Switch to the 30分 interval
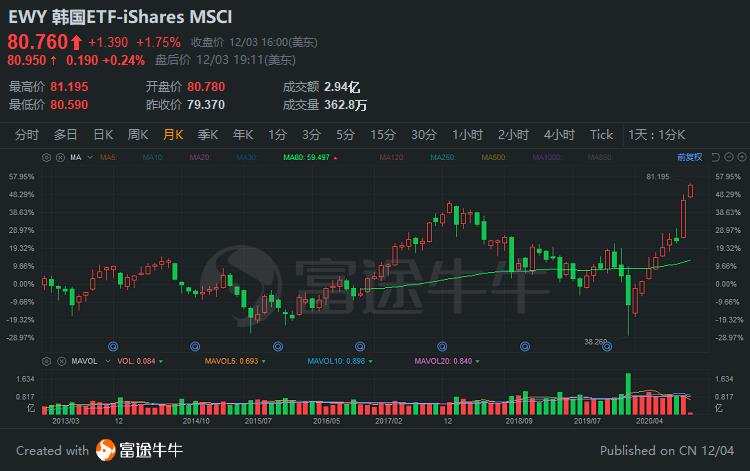 pyautogui.click(x=424, y=135)
